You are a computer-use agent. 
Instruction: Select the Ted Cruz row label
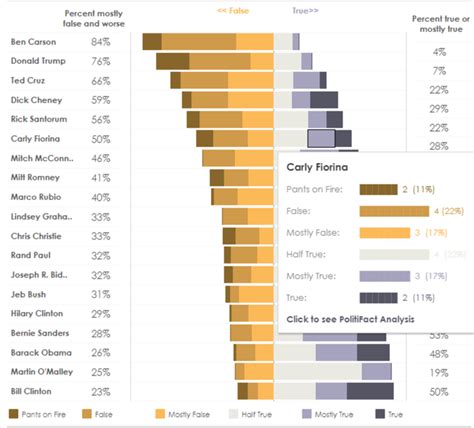coord(28,80)
